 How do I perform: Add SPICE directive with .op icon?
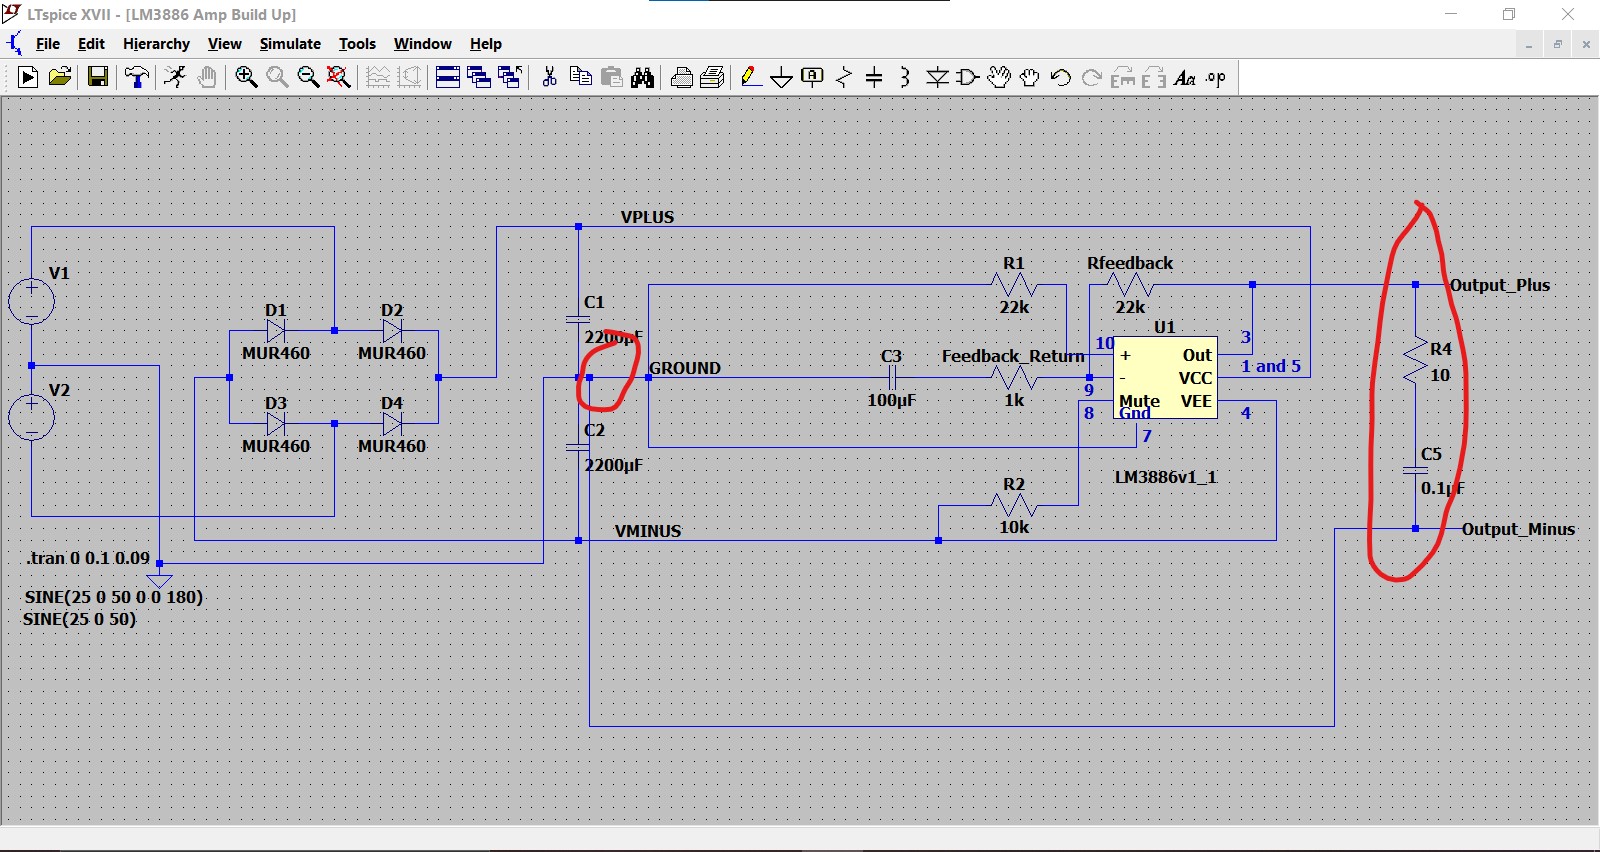tap(1216, 77)
